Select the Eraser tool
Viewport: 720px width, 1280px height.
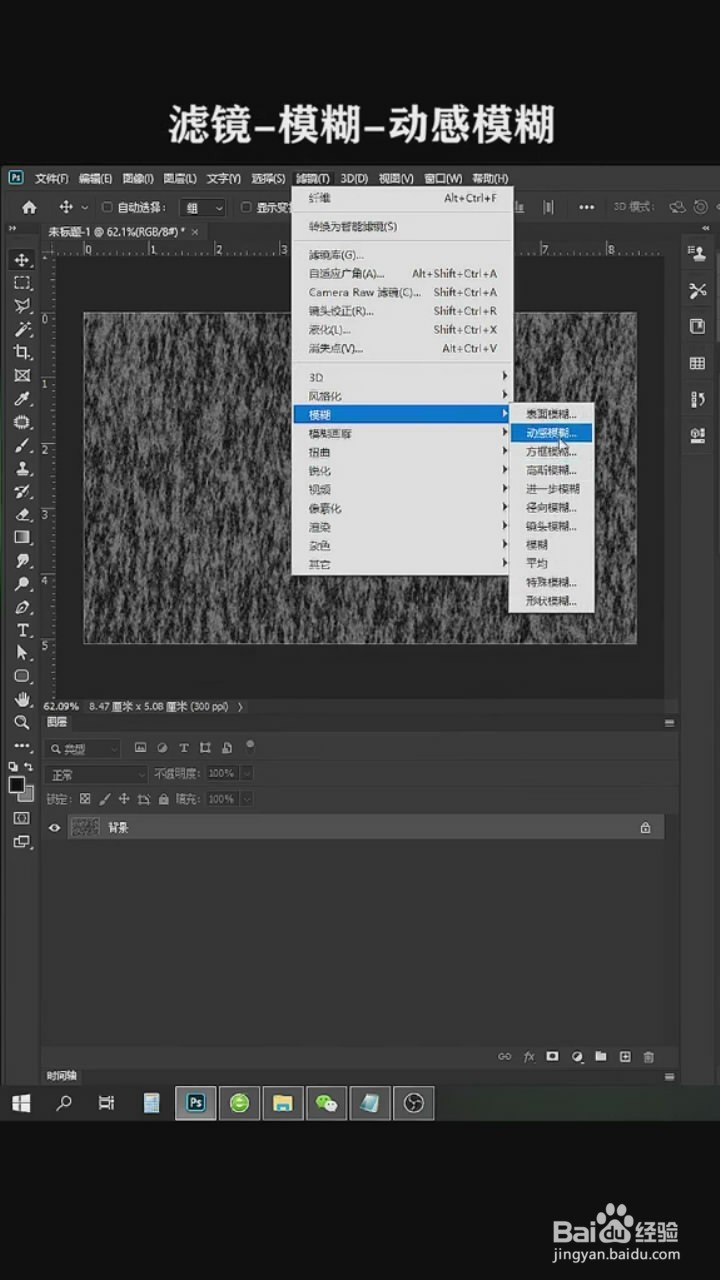22,514
